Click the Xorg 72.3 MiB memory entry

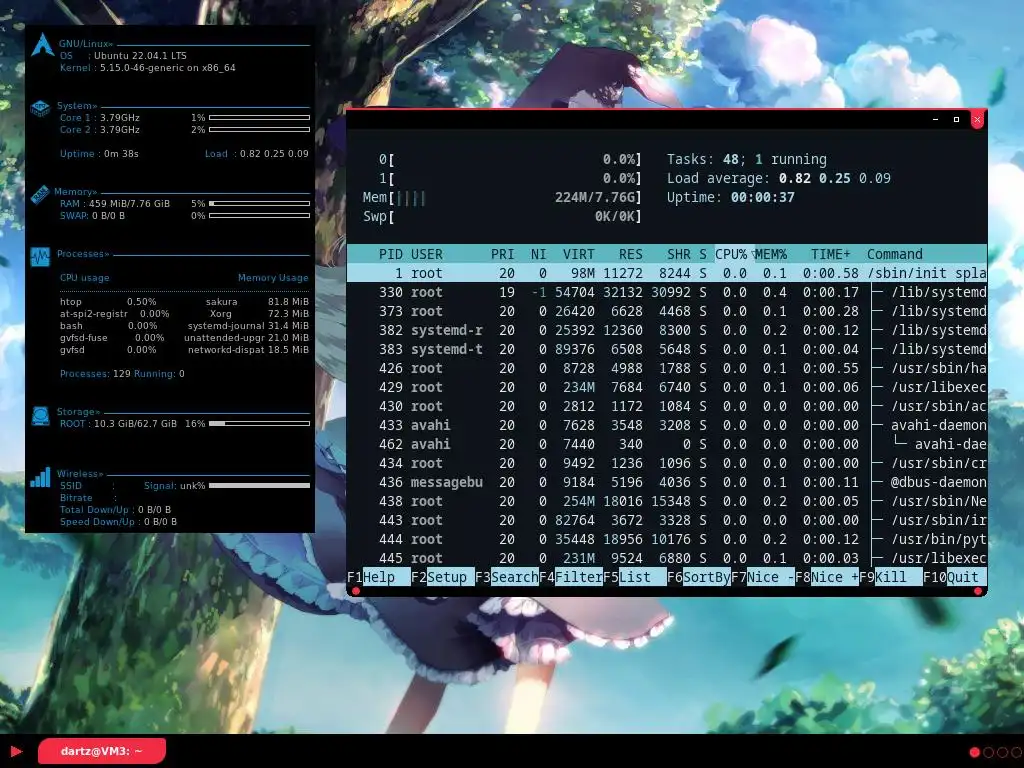coord(259,313)
